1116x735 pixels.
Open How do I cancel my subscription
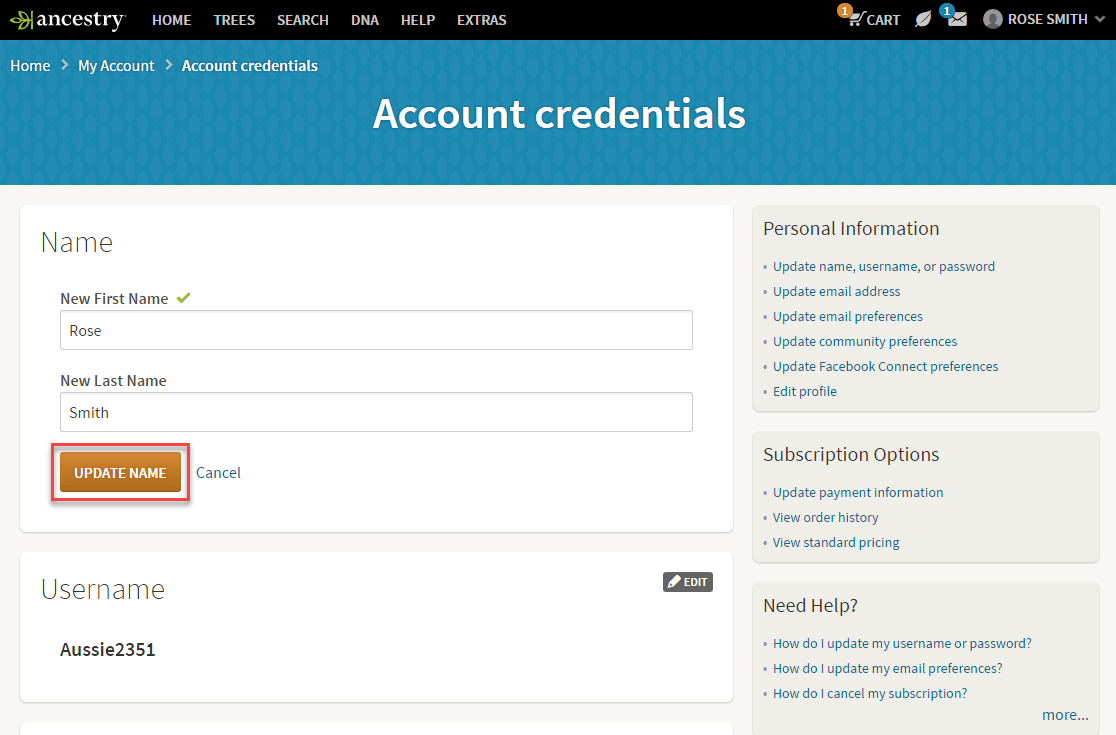point(870,694)
